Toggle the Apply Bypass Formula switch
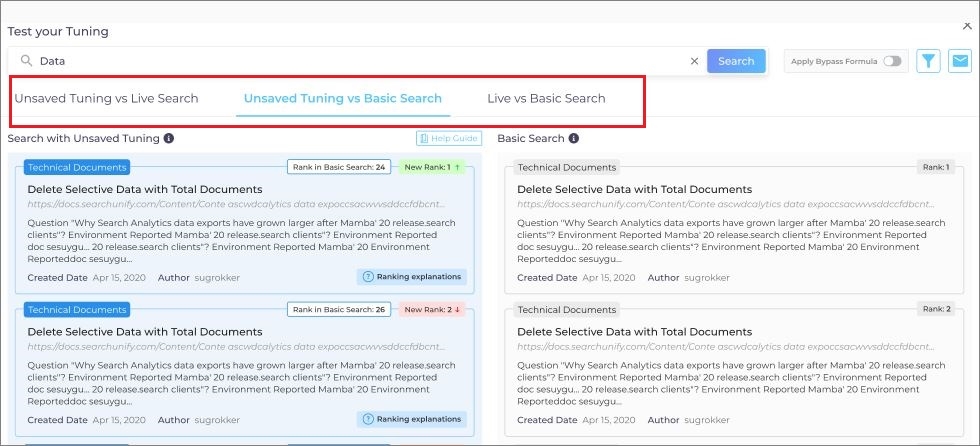 click(892, 61)
